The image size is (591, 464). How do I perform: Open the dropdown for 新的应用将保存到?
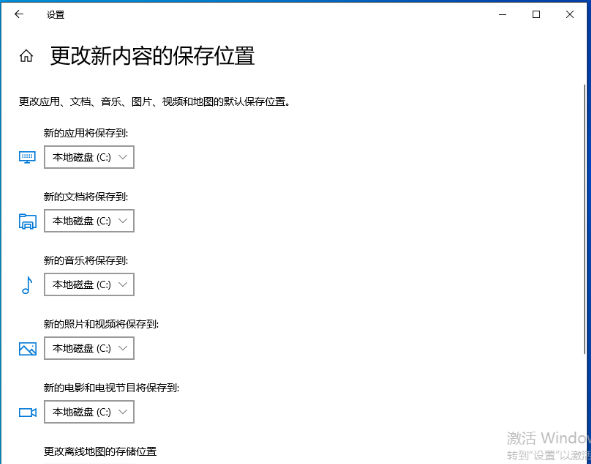89,157
